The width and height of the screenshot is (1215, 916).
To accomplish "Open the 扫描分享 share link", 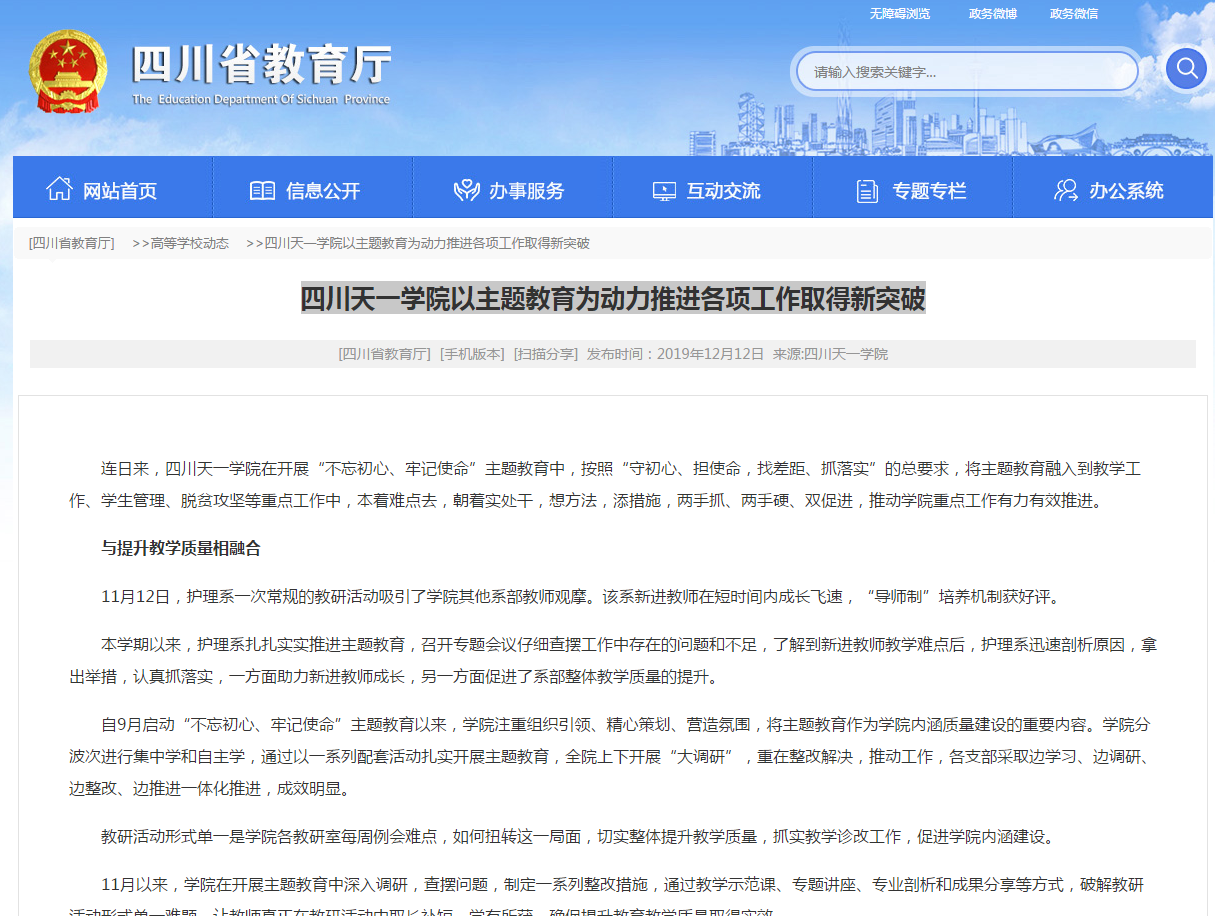I will (x=546, y=354).
